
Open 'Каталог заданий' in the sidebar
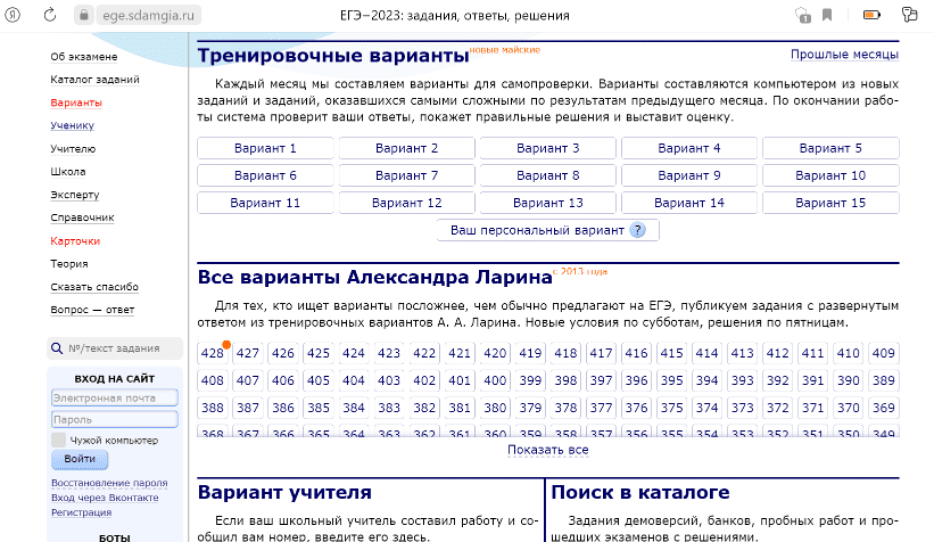95,79
